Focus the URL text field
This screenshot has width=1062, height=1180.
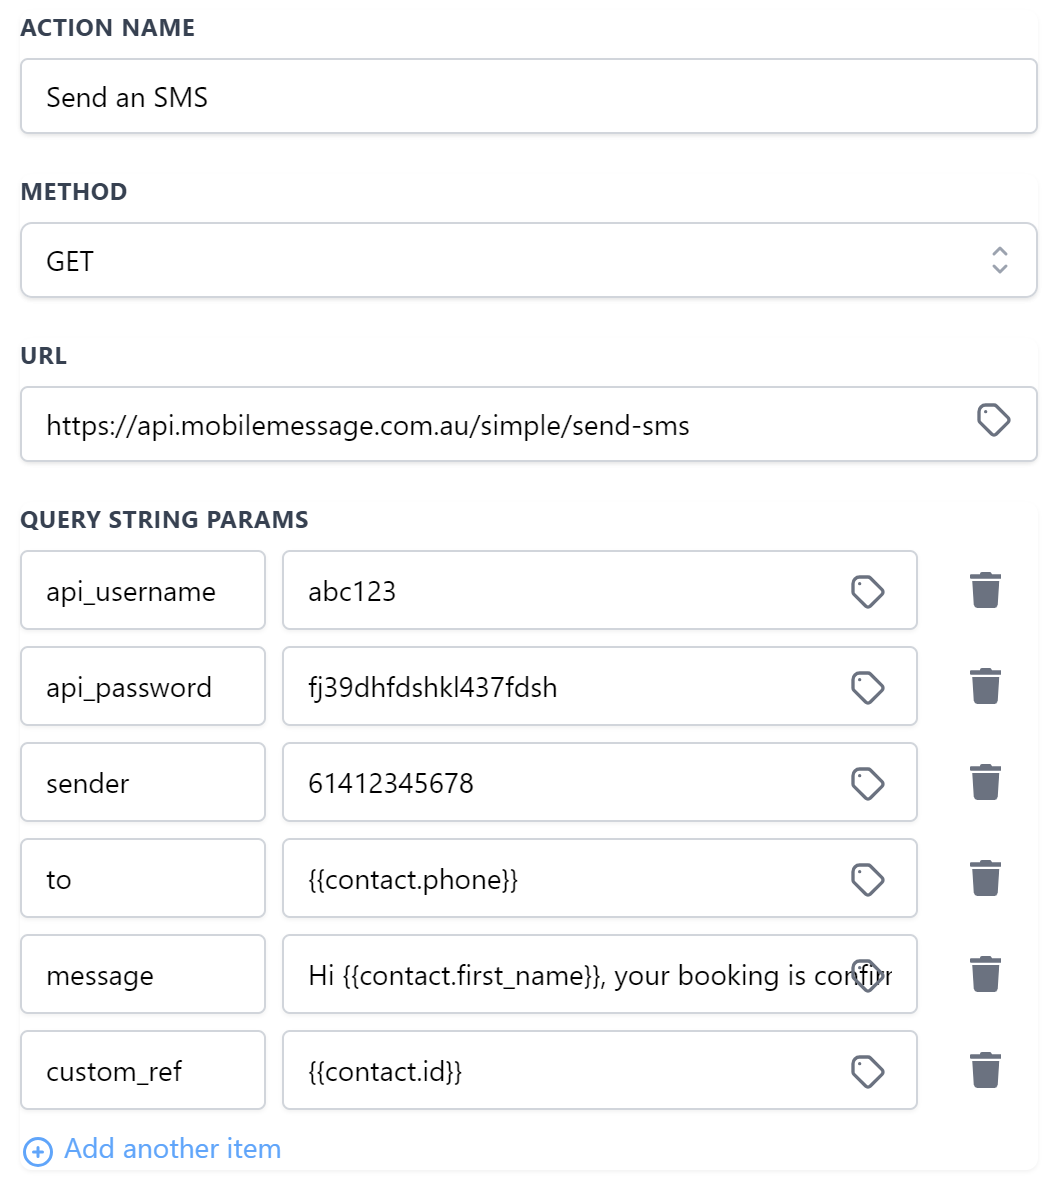coord(490,425)
